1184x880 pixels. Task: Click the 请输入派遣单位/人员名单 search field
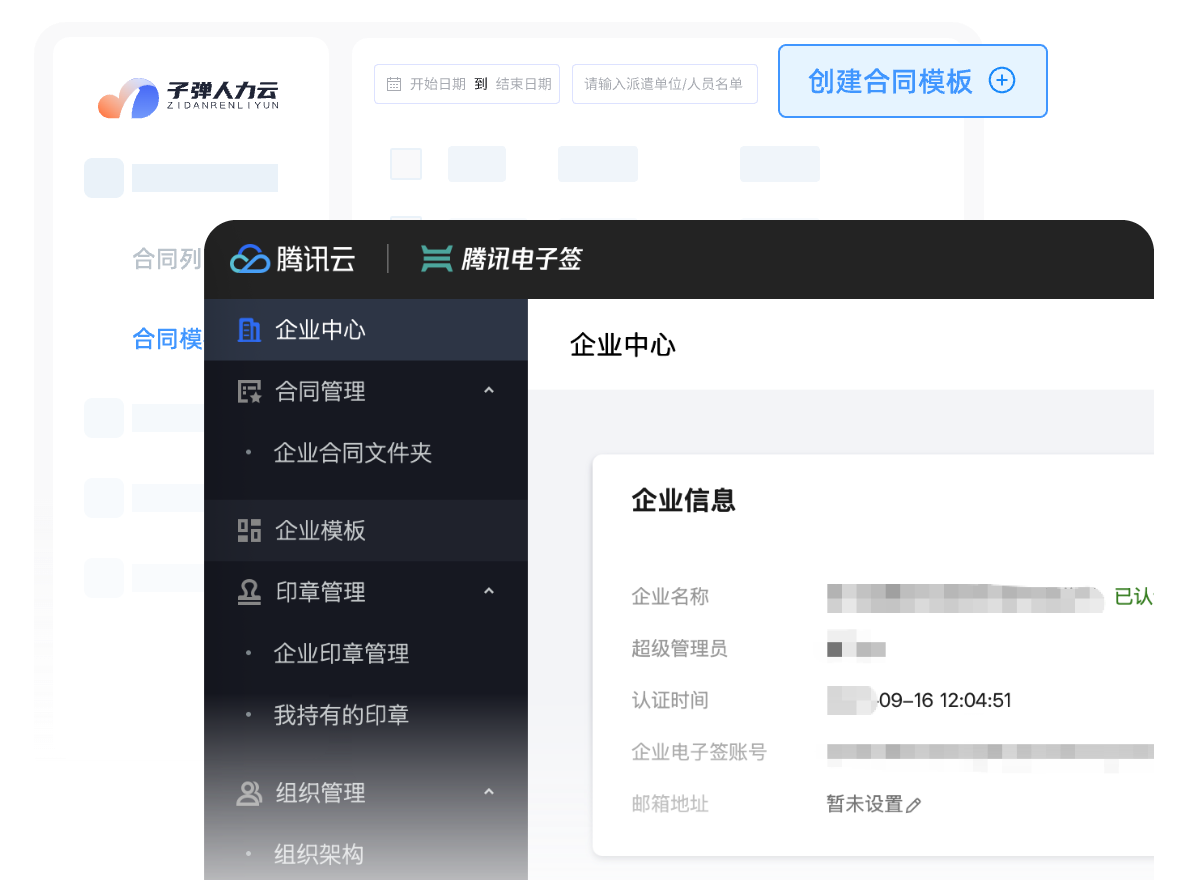[664, 84]
